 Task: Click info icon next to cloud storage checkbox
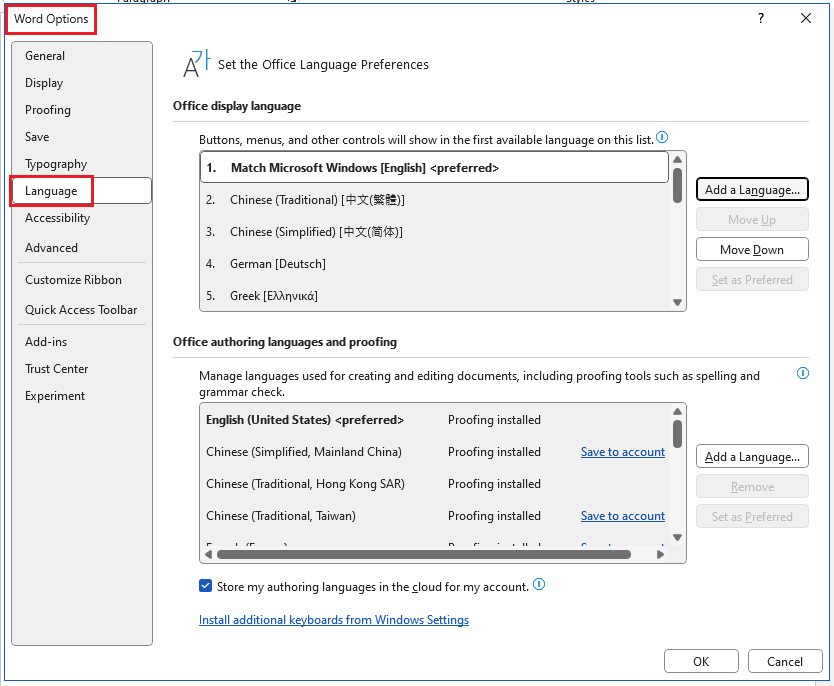(x=539, y=584)
